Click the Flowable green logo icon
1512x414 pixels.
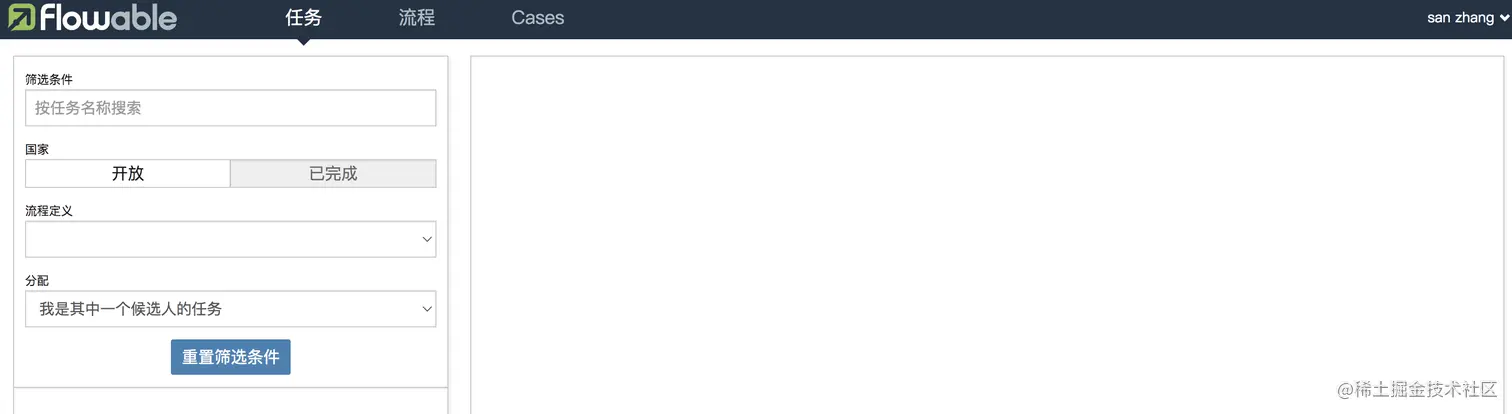coord(21,17)
